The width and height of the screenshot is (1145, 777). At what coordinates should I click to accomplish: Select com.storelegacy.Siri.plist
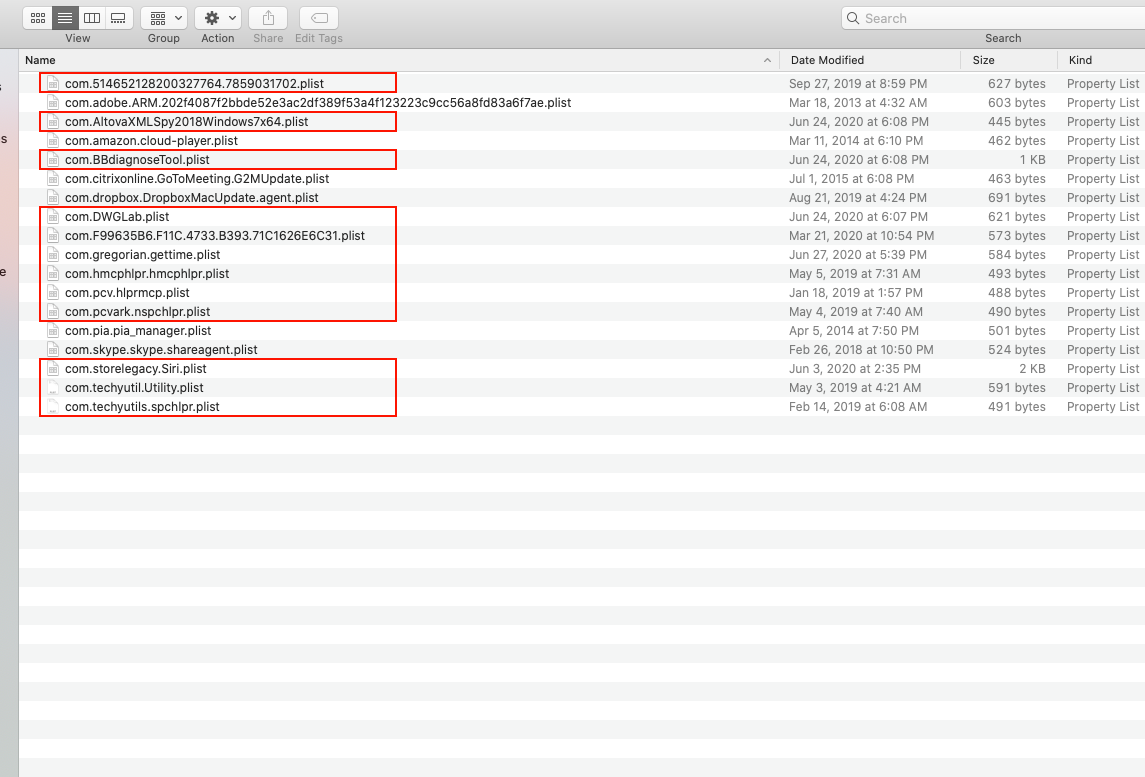click(136, 368)
